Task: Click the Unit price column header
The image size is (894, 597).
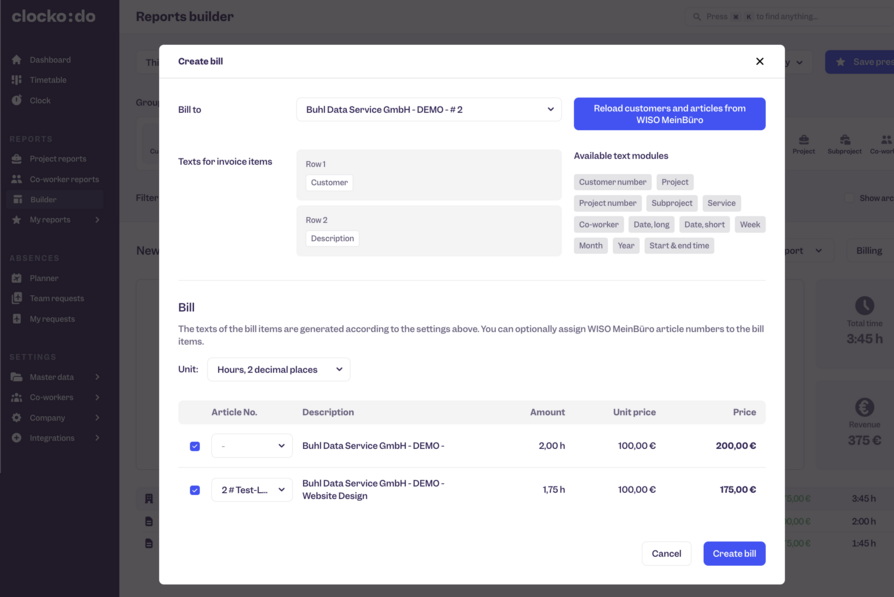Action: point(634,412)
